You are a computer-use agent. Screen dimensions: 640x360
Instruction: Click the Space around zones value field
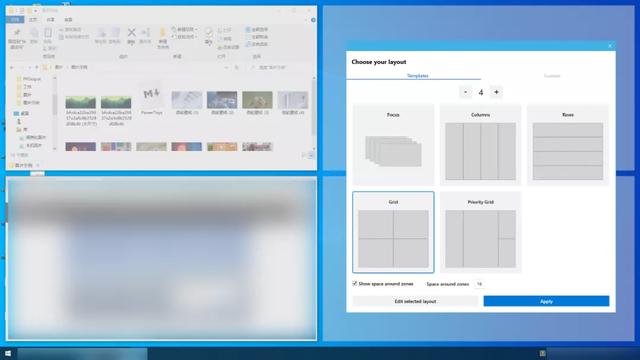[480, 284]
